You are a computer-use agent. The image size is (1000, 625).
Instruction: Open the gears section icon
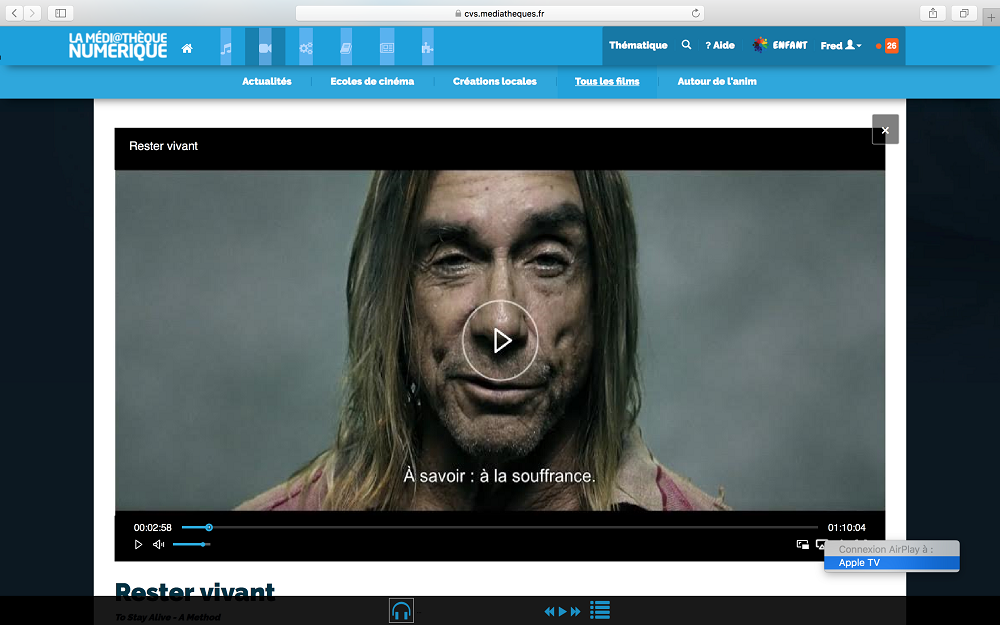[305, 47]
